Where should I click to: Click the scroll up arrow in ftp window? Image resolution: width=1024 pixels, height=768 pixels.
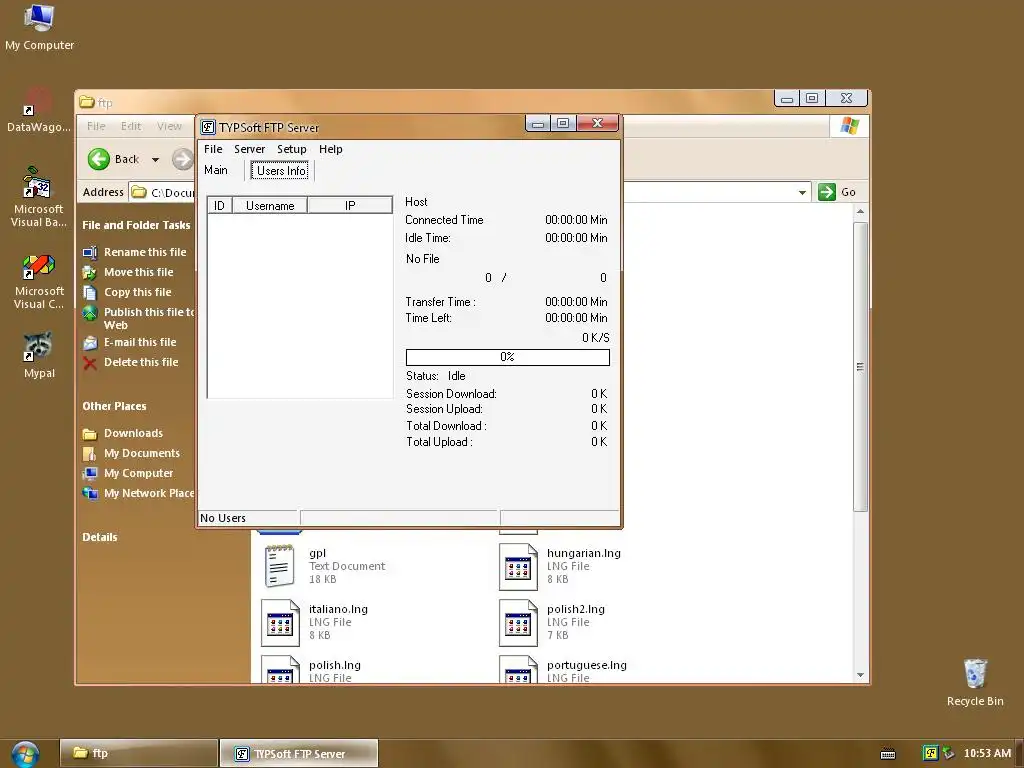[860, 212]
